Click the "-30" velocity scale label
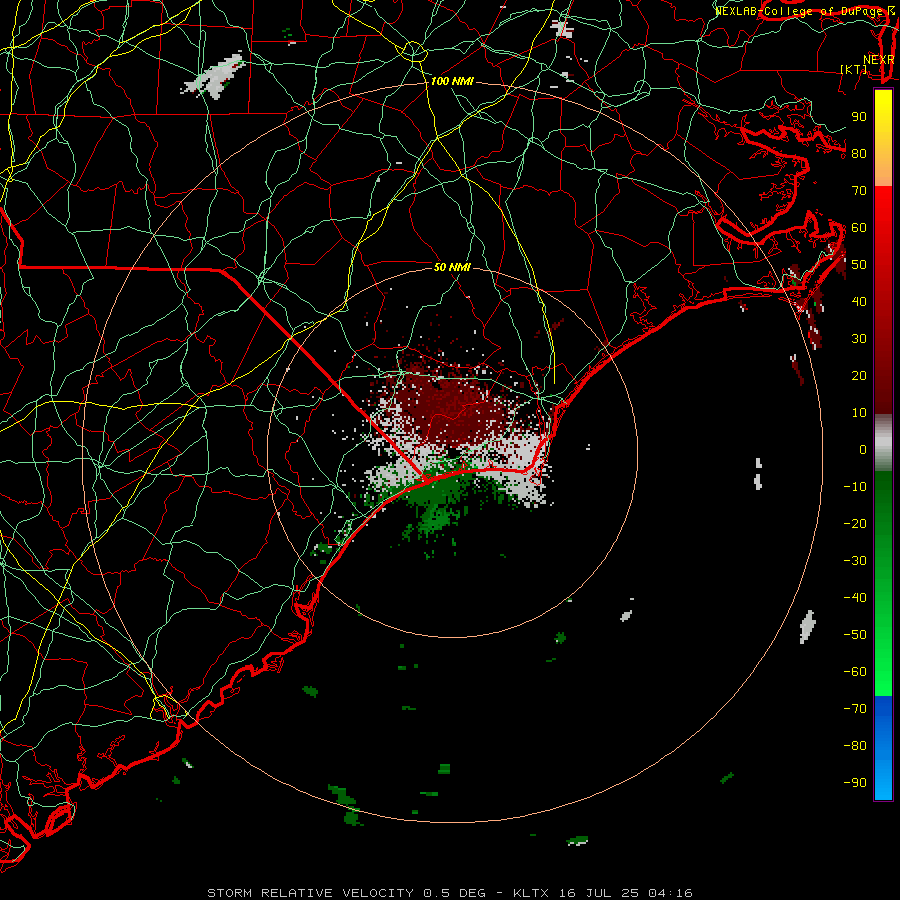The width and height of the screenshot is (900, 900). pyautogui.click(x=855, y=561)
